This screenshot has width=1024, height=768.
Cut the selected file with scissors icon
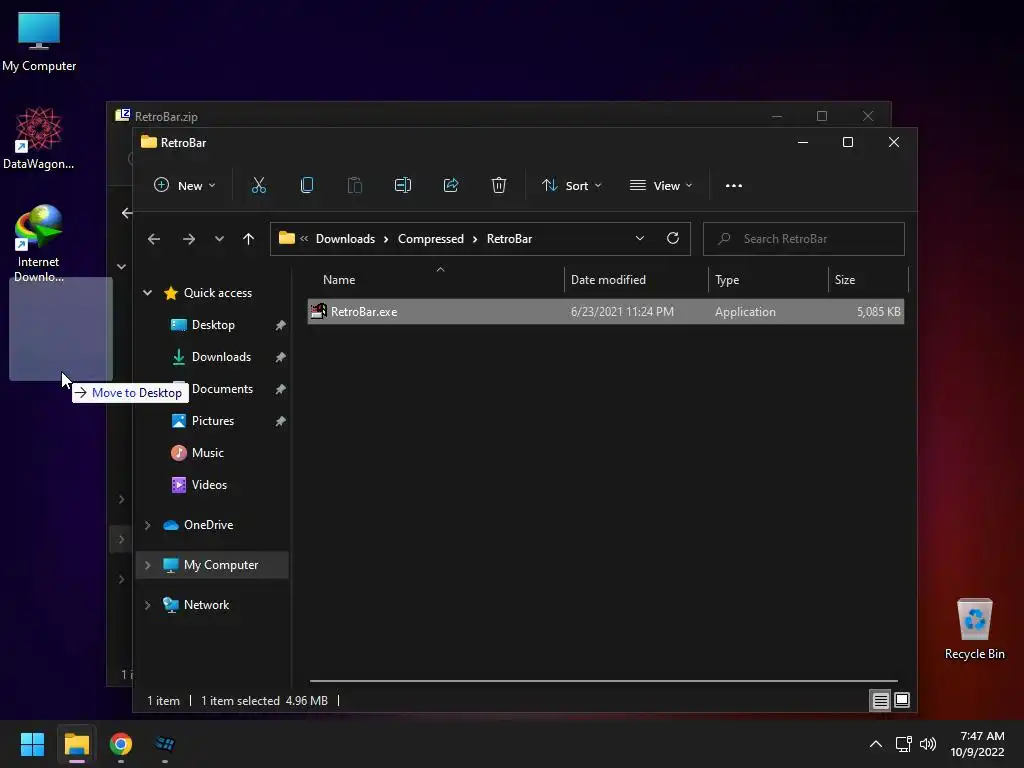259,185
